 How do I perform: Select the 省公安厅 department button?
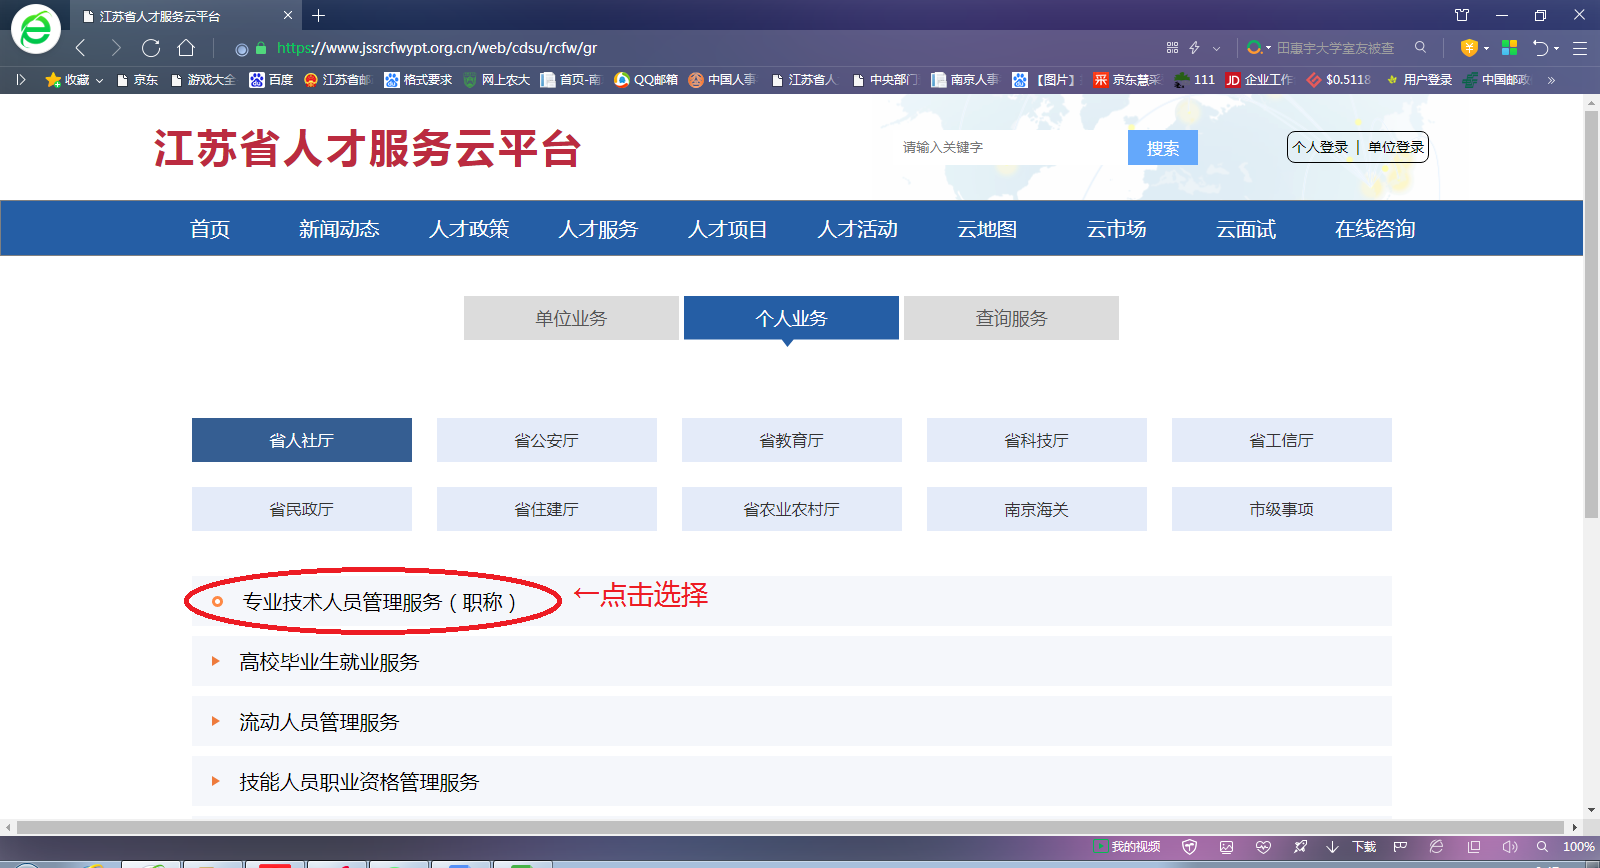pos(547,440)
